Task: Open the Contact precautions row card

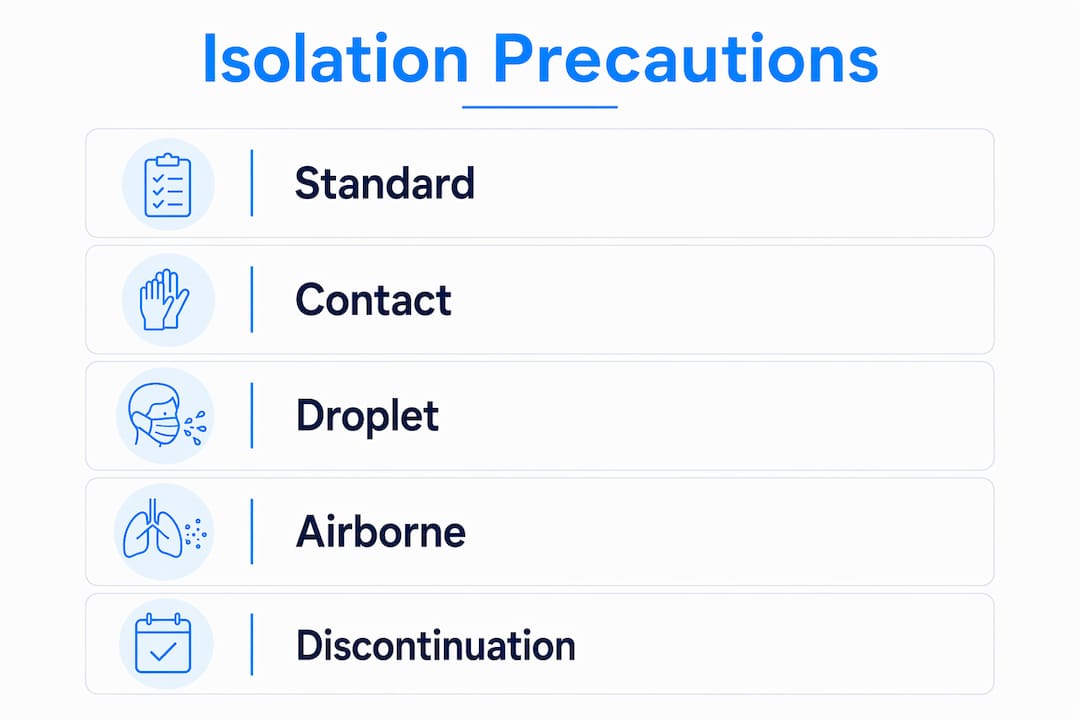Action: (539, 300)
